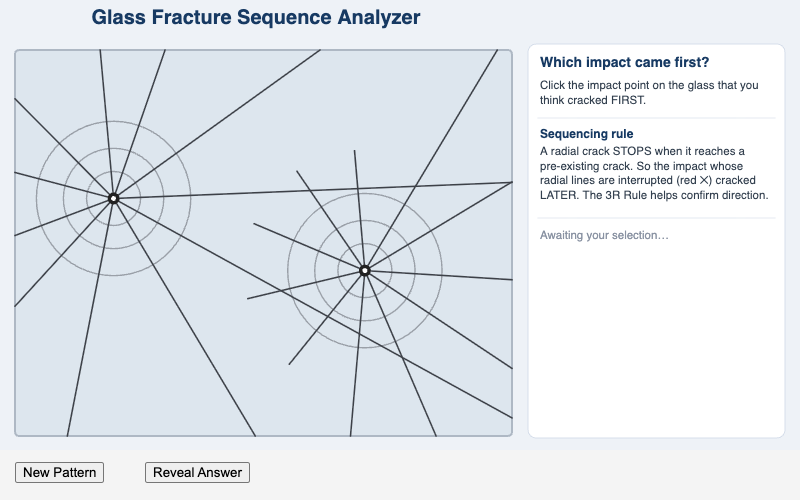Select the left impact point on the glass
Viewport: 800px width, 502px height.
point(114,198)
